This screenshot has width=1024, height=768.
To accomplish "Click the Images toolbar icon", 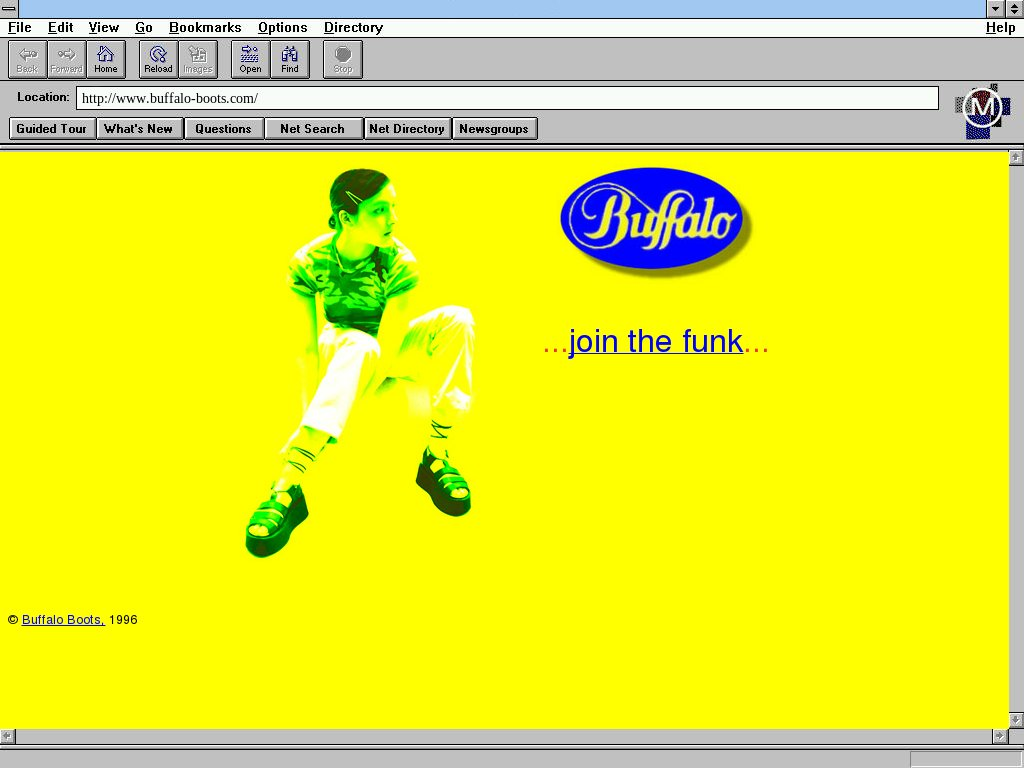I will pos(197,59).
